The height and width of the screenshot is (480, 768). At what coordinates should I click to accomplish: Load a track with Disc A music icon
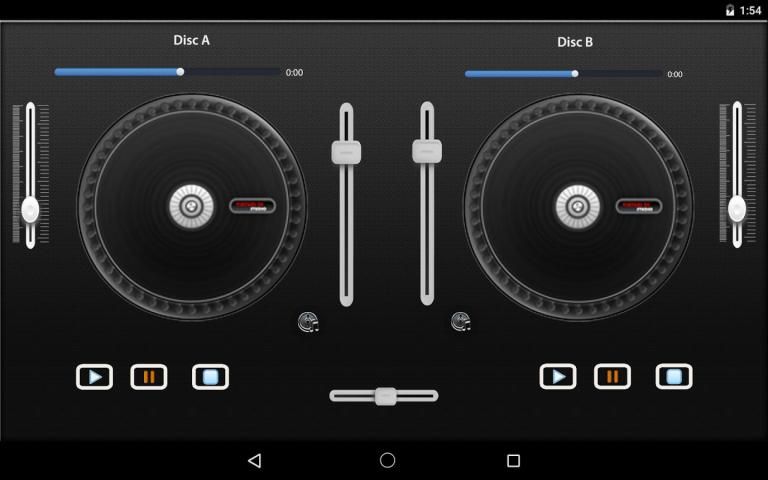308,322
